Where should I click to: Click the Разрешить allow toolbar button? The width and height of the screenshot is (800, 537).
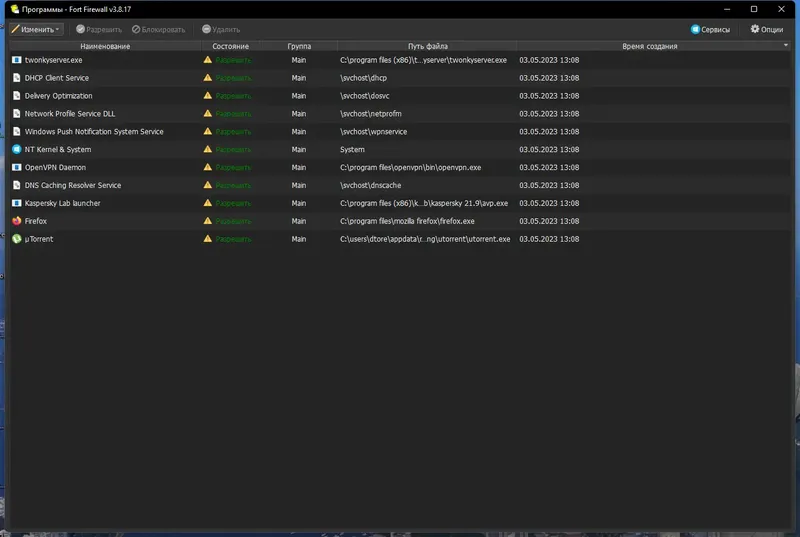[x=99, y=30]
